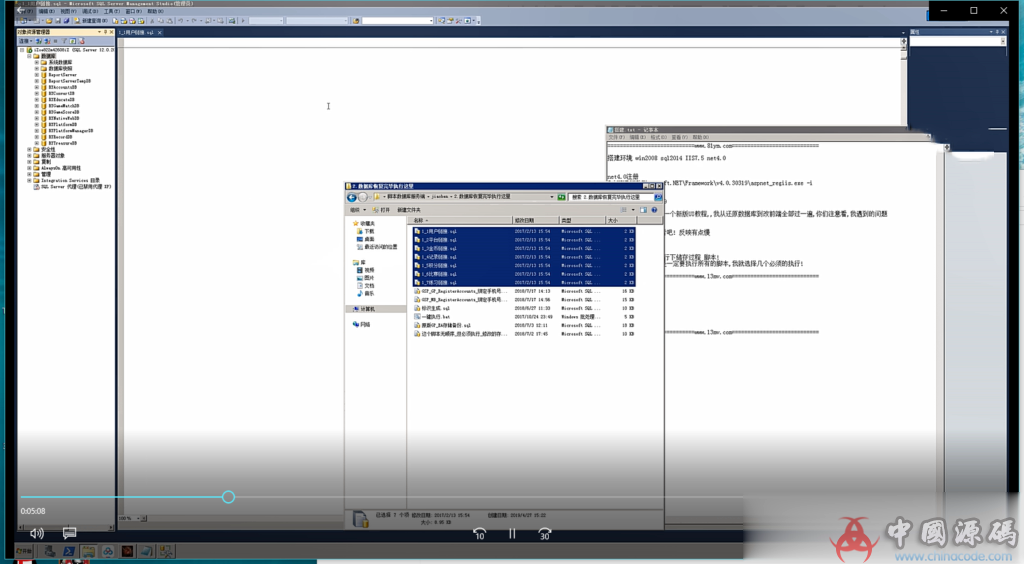Image resolution: width=1024 pixels, height=564 pixels.
Task: Click the volume speaker icon
Action: (x=37, y=533)
